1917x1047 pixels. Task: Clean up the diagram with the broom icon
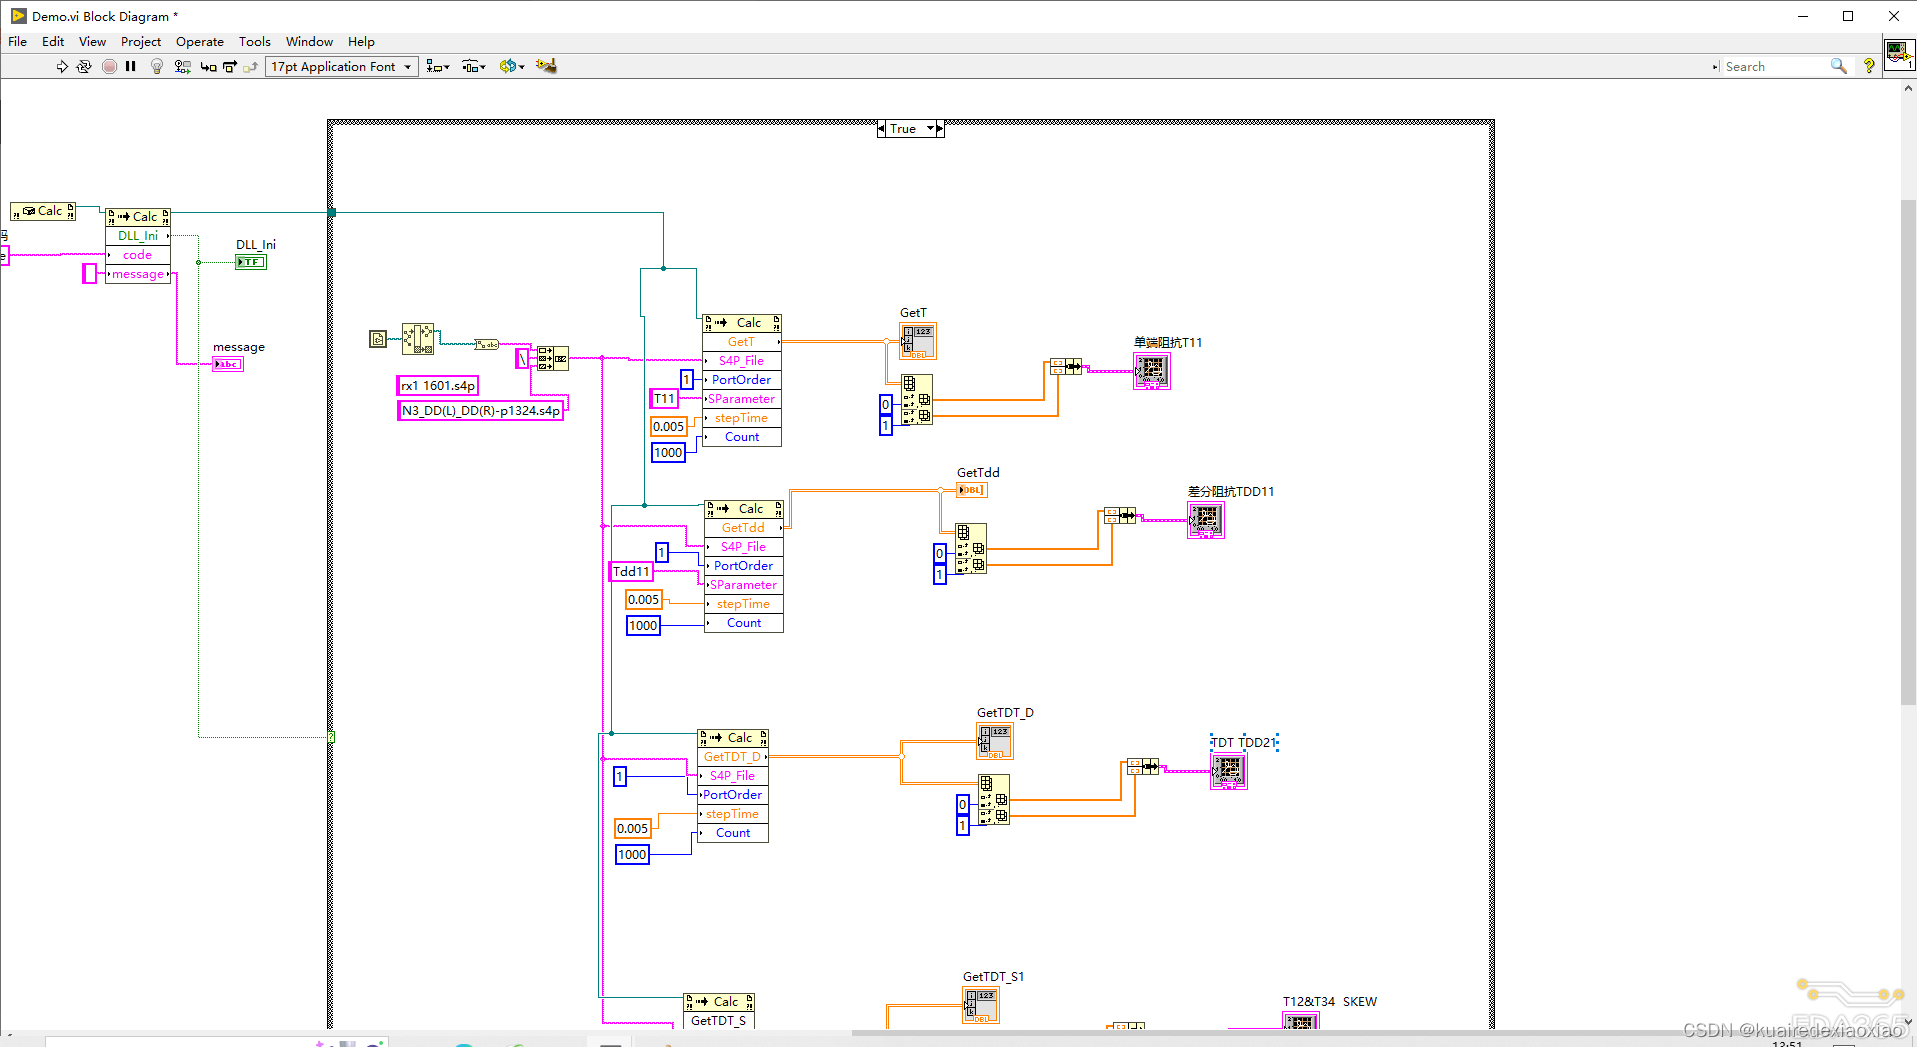tap(545, 66)
